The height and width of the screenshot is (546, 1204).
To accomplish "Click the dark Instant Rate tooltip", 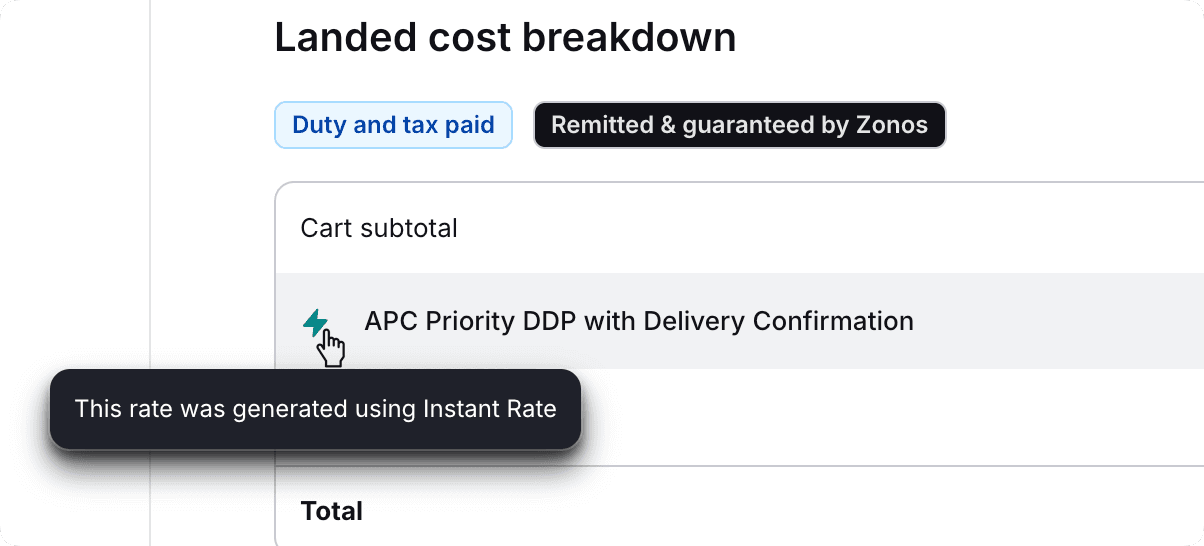I will click(x=315, y=409).
